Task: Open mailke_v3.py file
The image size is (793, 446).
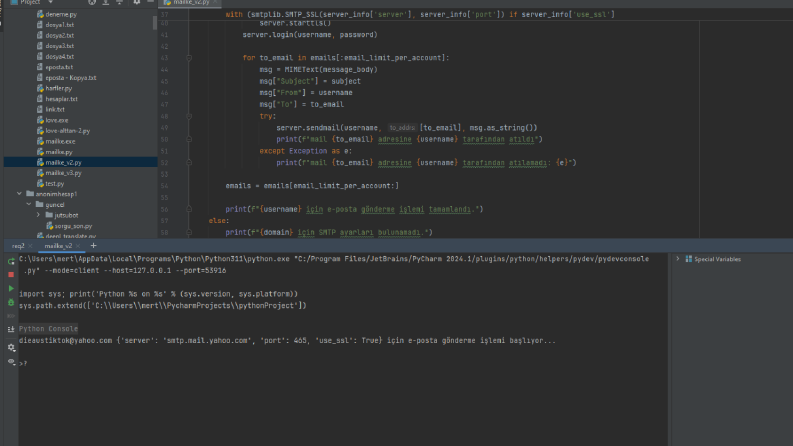Action: click(x=63, y=173)
